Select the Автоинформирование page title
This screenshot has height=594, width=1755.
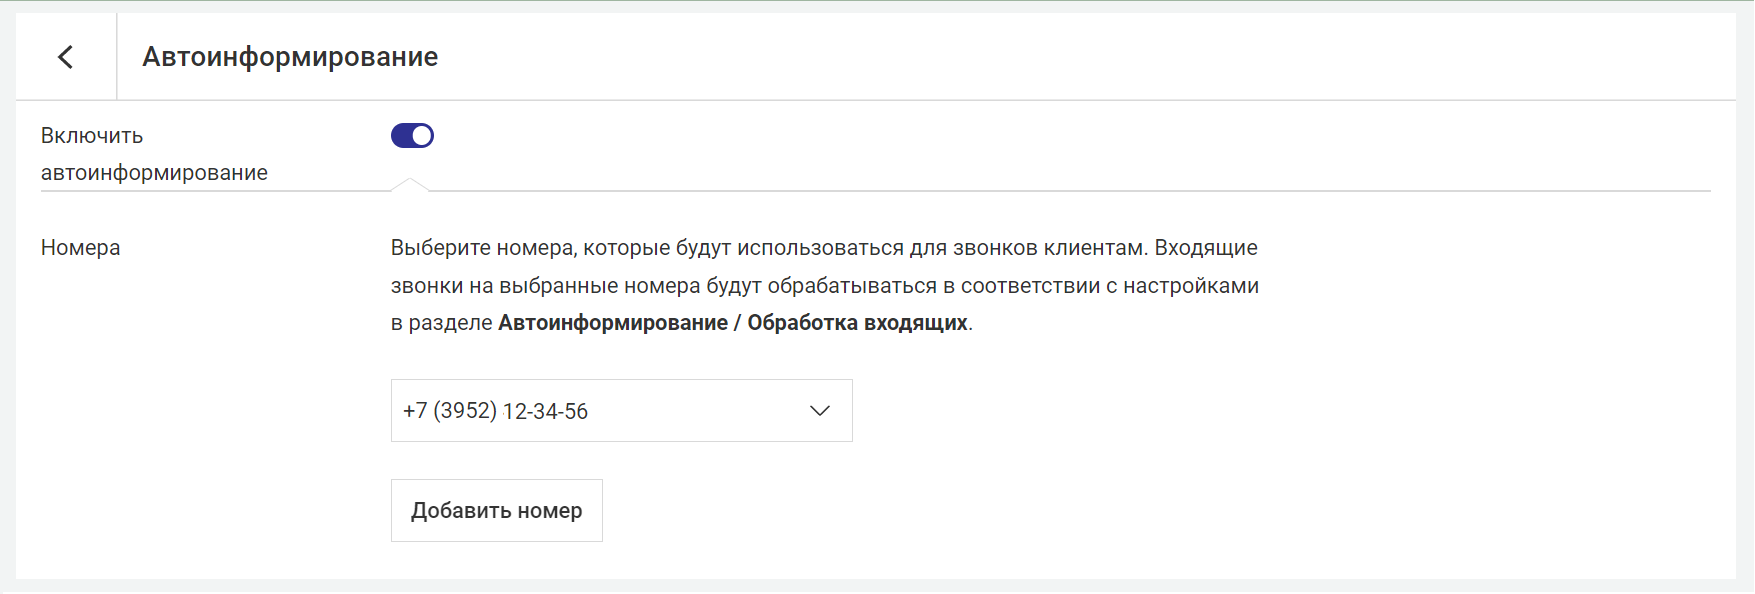(290, 57)
